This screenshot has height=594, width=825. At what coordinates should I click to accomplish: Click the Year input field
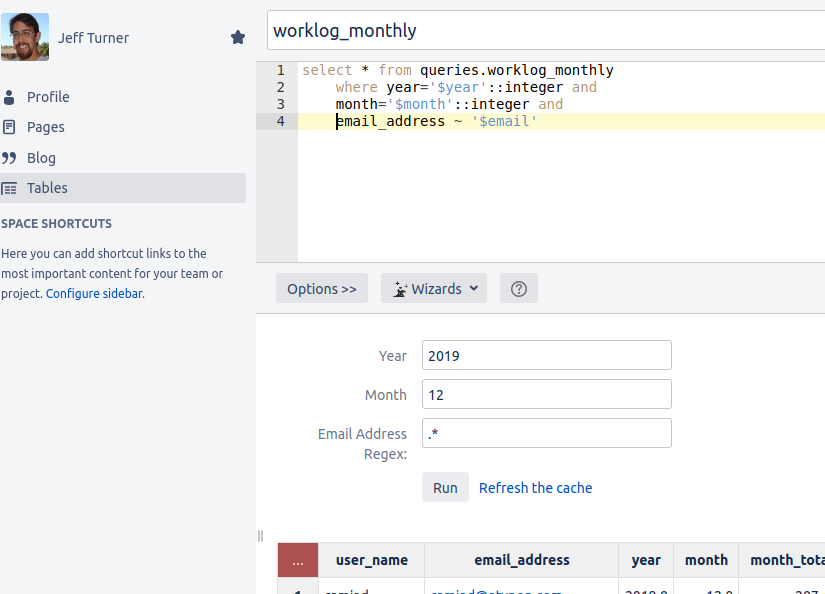[546, 355]
